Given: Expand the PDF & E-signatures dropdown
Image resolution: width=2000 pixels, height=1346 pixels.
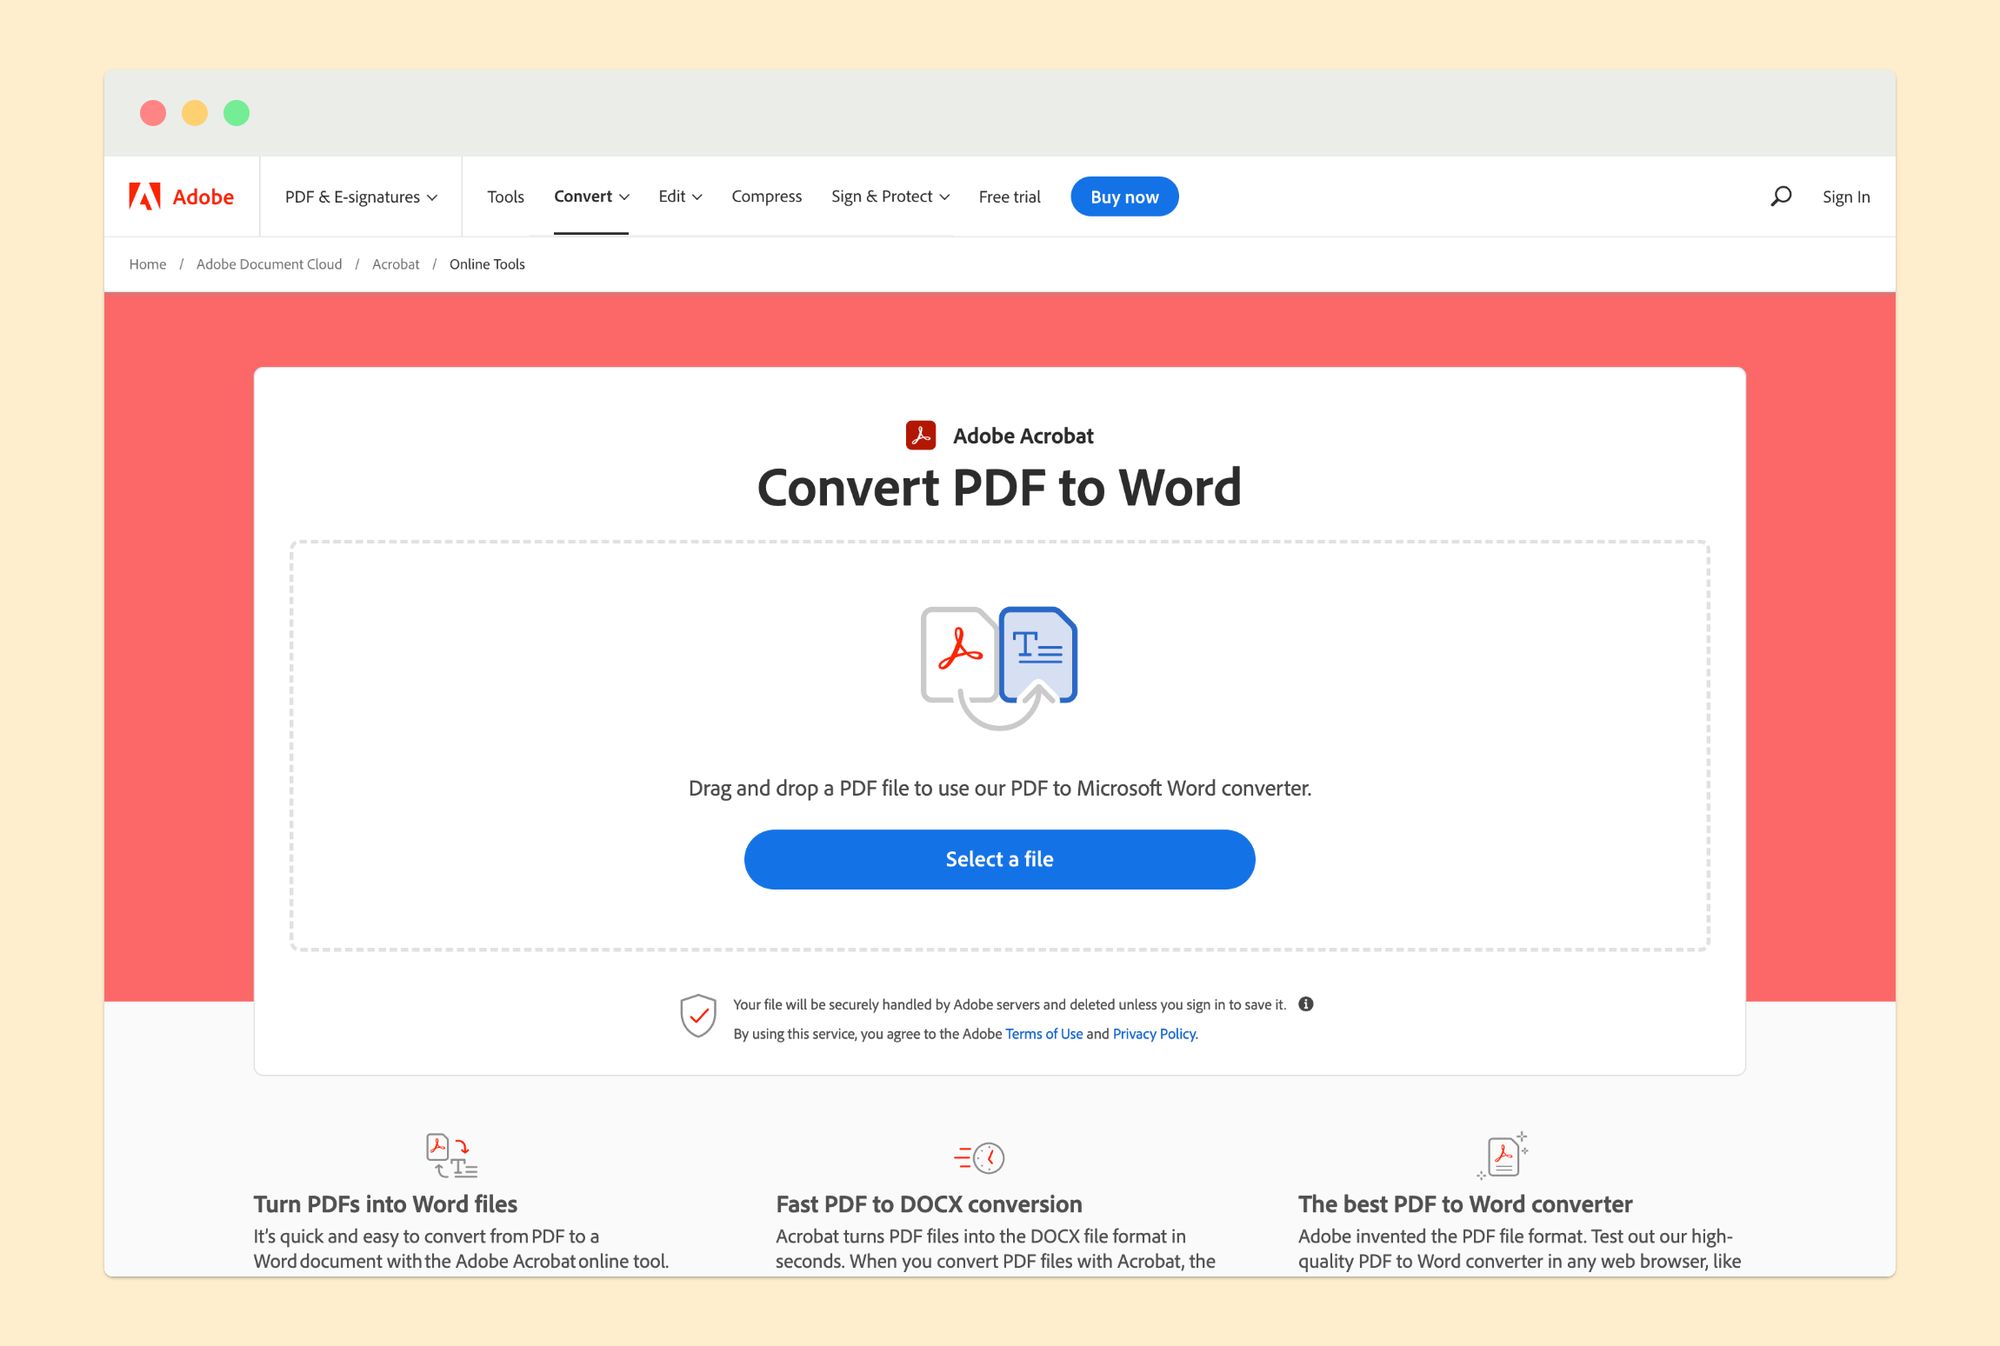Looking at the screenshot, I should [361, 197].
